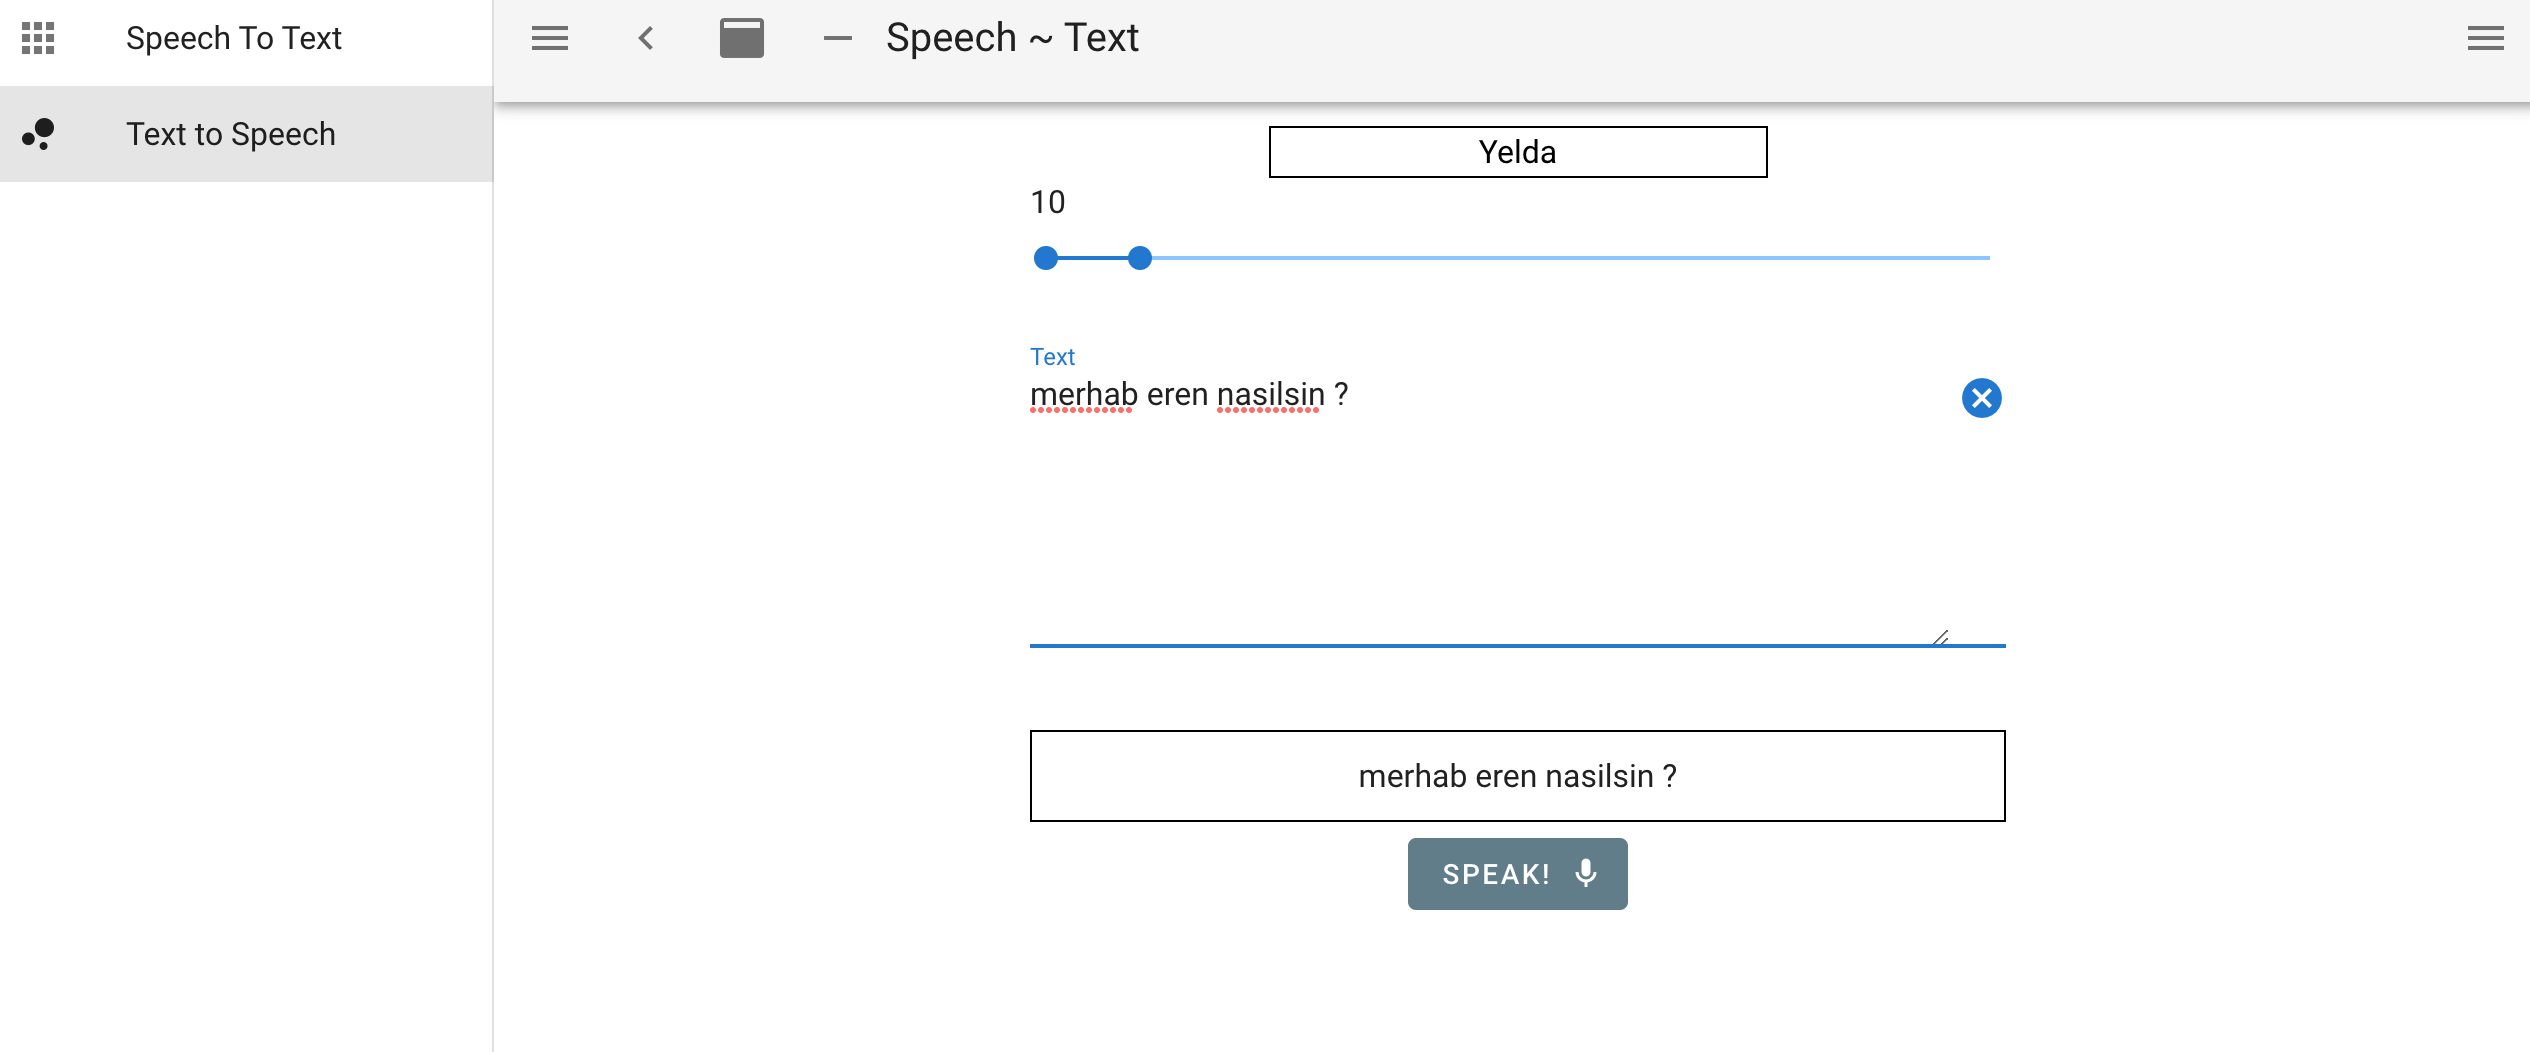Open Speech To Text in sidebar
Image resolution: width=2530 pixels, height=1052 pixels.
(x=246, y=38)
